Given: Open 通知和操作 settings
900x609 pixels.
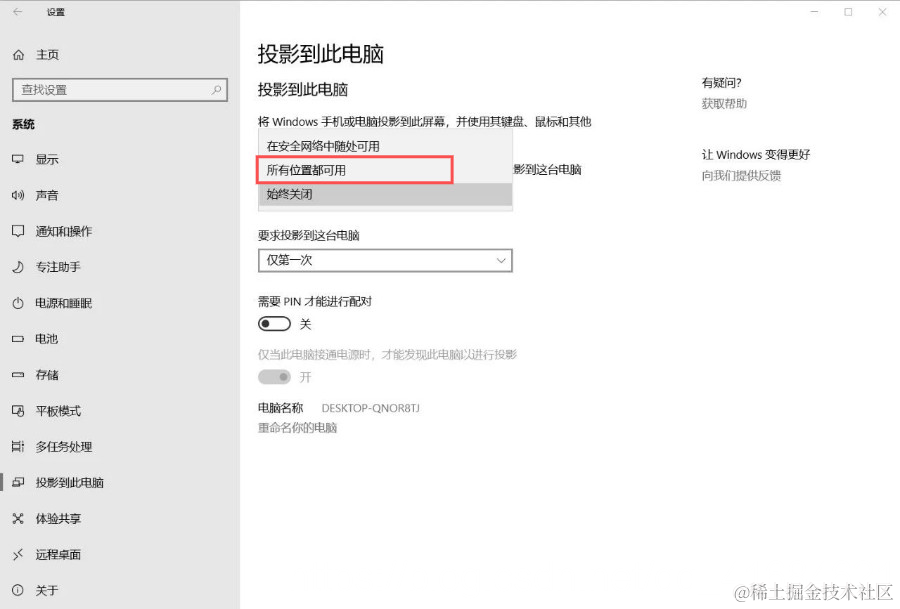Looking at the screenshot, I should [x=75, y=231].
